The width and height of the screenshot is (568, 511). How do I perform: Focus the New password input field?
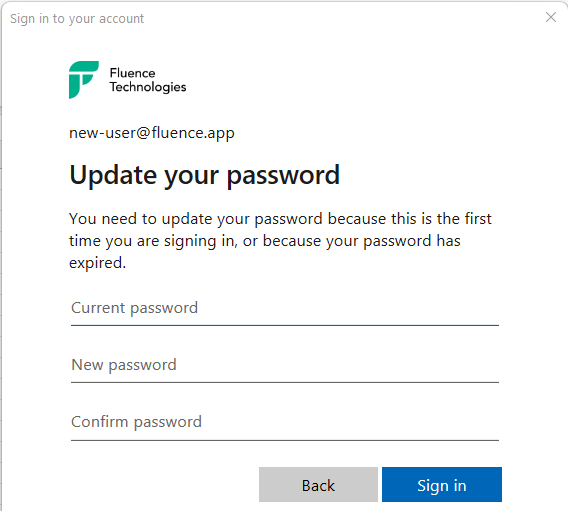click(x=285, y=365)
